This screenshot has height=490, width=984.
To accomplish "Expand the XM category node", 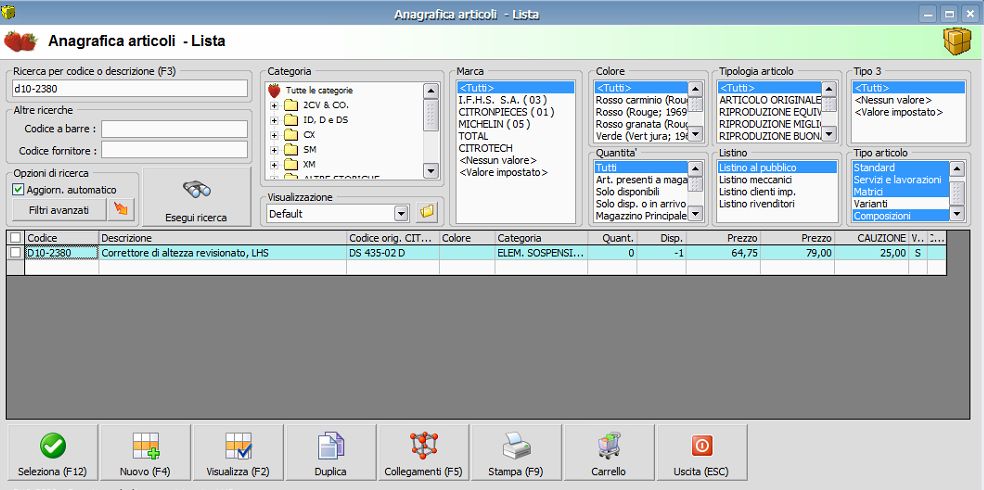I will (x=274, y=165).
